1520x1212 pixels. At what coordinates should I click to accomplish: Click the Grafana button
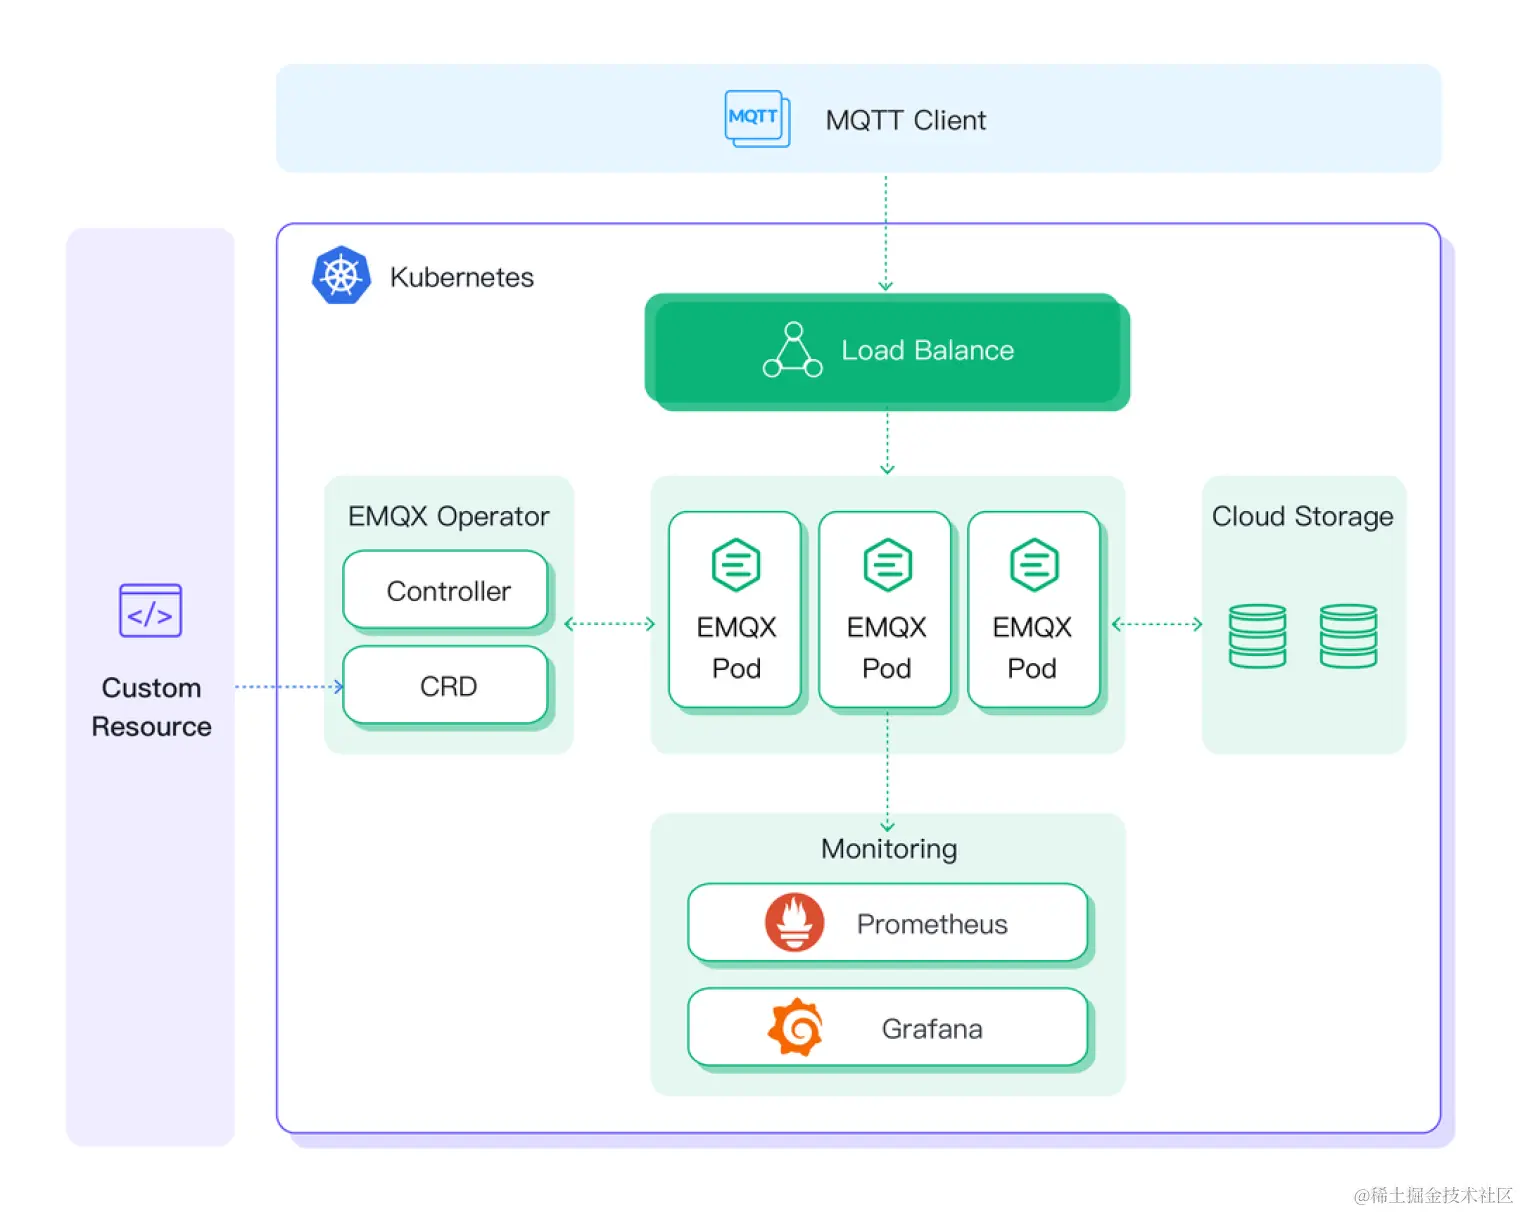click(x=887, y=1028)
